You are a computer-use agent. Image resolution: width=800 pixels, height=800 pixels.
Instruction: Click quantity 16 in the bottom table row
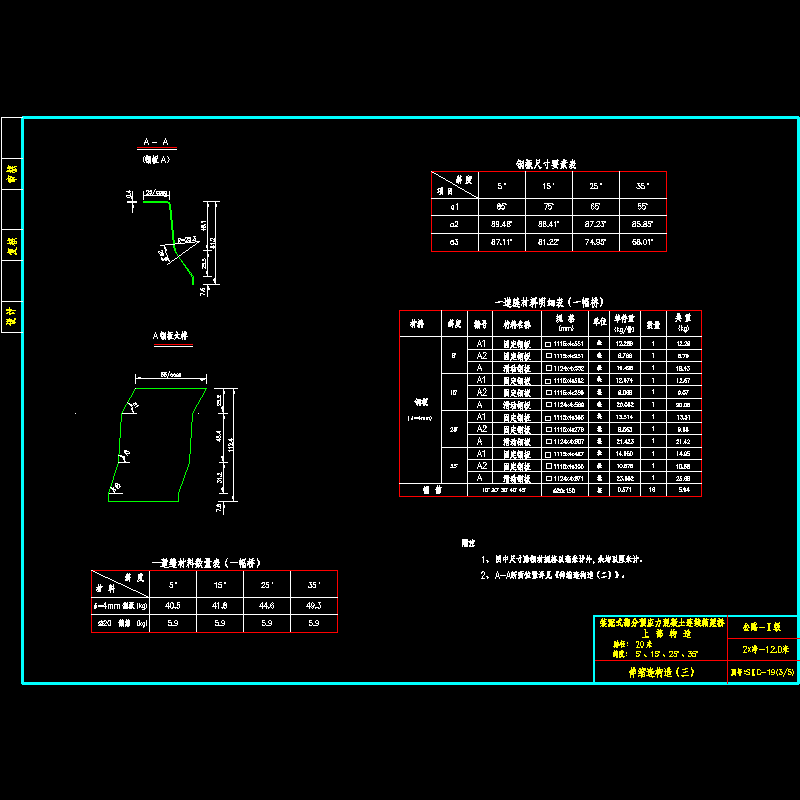653,490
